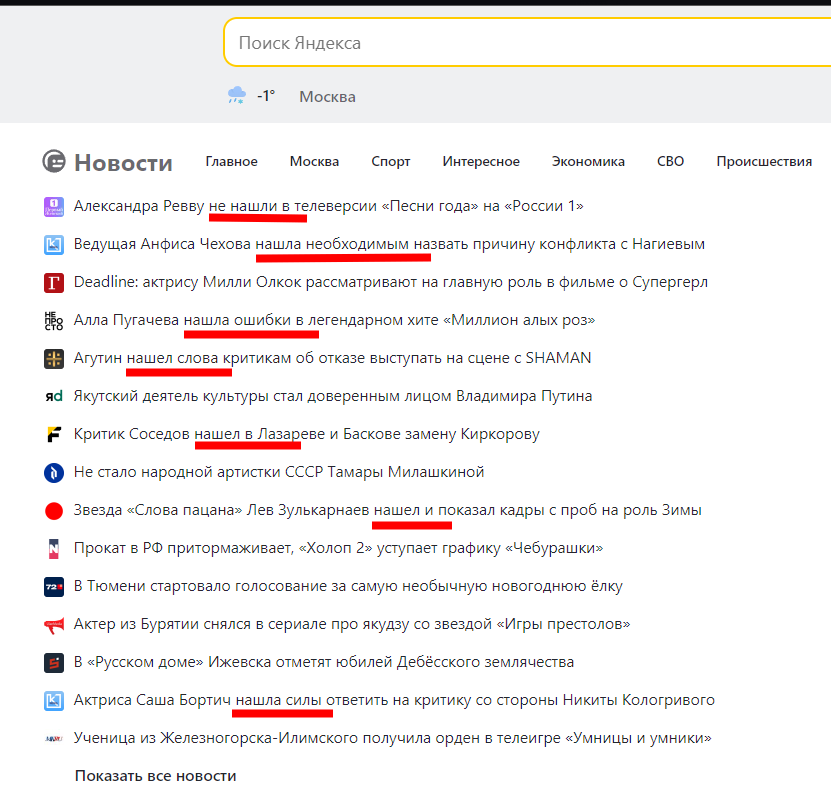Click S source icon beside Ижевска headline
Viewport: 831px width, 806px height.
click(54, 662)
